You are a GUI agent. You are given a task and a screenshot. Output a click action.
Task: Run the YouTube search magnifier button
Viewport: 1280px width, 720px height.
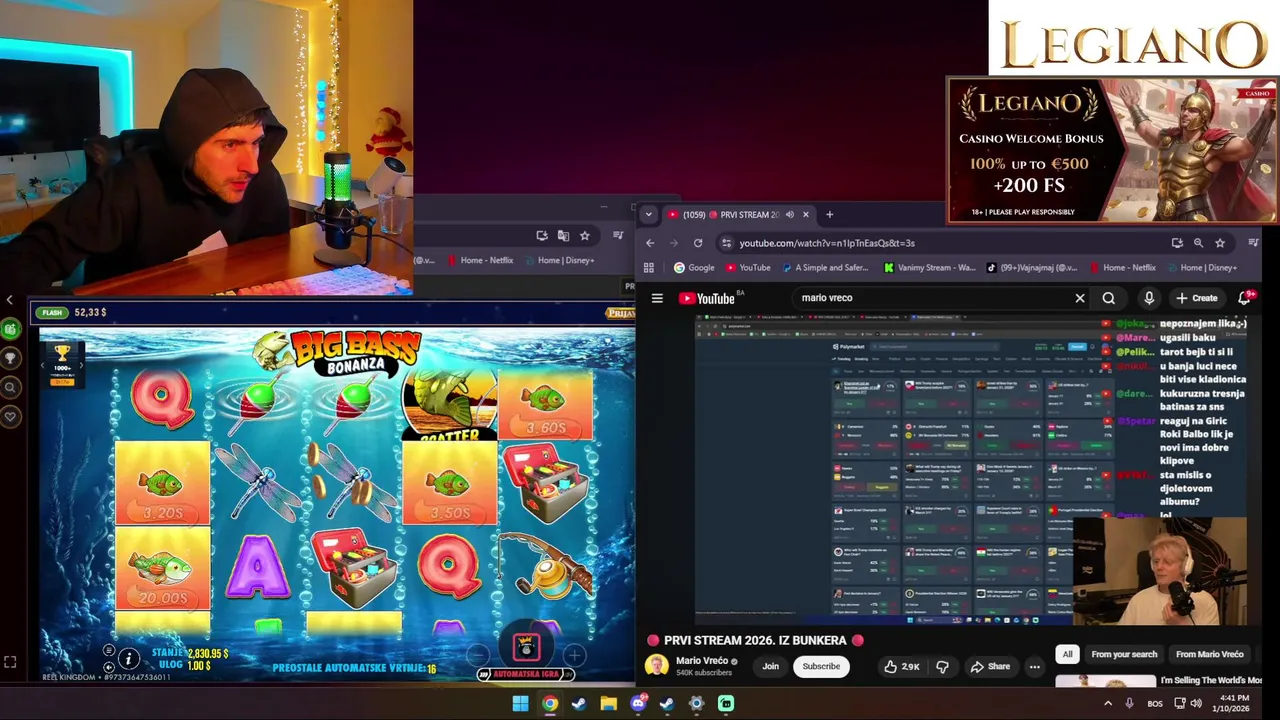pos(1108,298)
